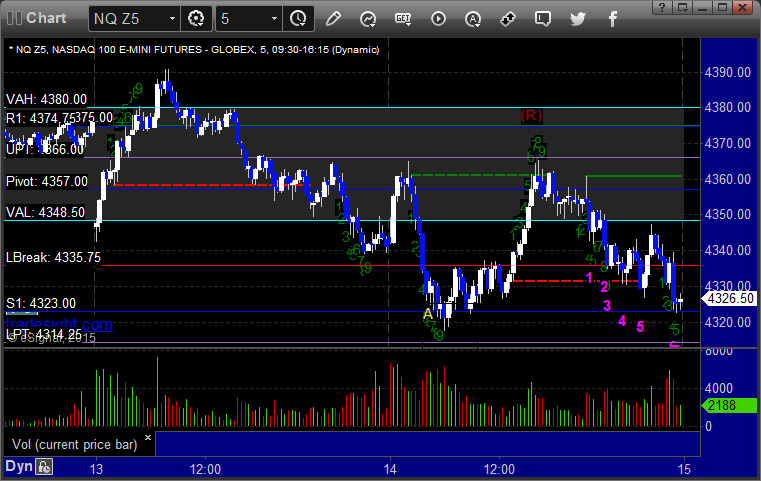Open the chart settings gear menu
The image size is (761, 481).
point(196,19)
